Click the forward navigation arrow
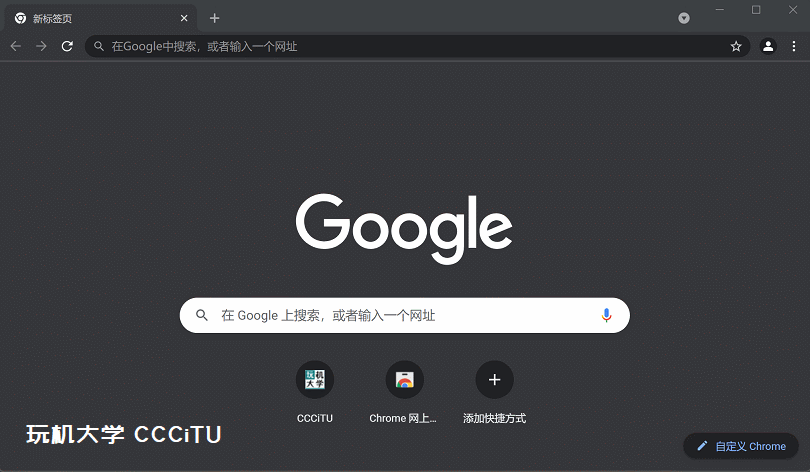This screenshot has height=472, width=810. click(41, 46)
